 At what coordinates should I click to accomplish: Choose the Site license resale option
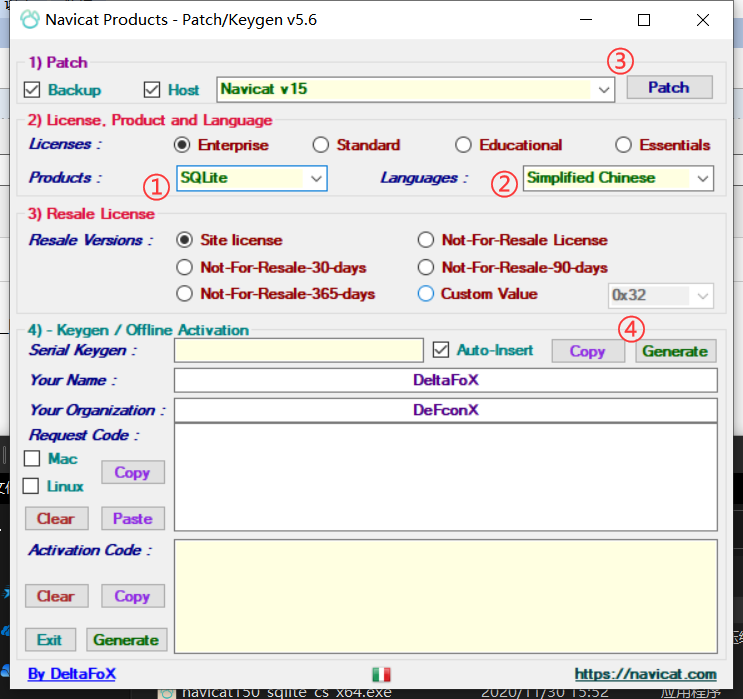click(184, 240)
